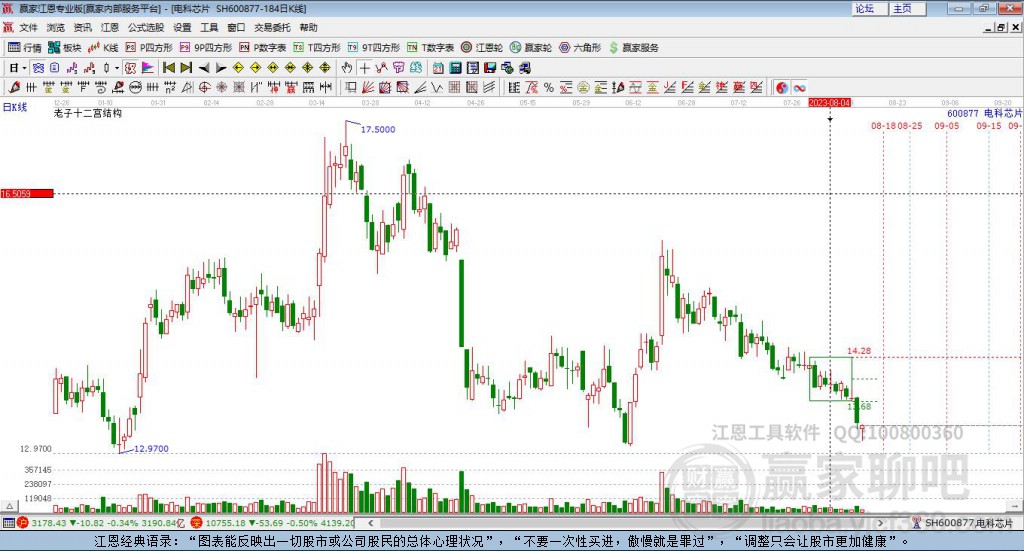This screenshot has height=551, width=1024.
Task: Open the 文件 menu
Action: point(28,27)
